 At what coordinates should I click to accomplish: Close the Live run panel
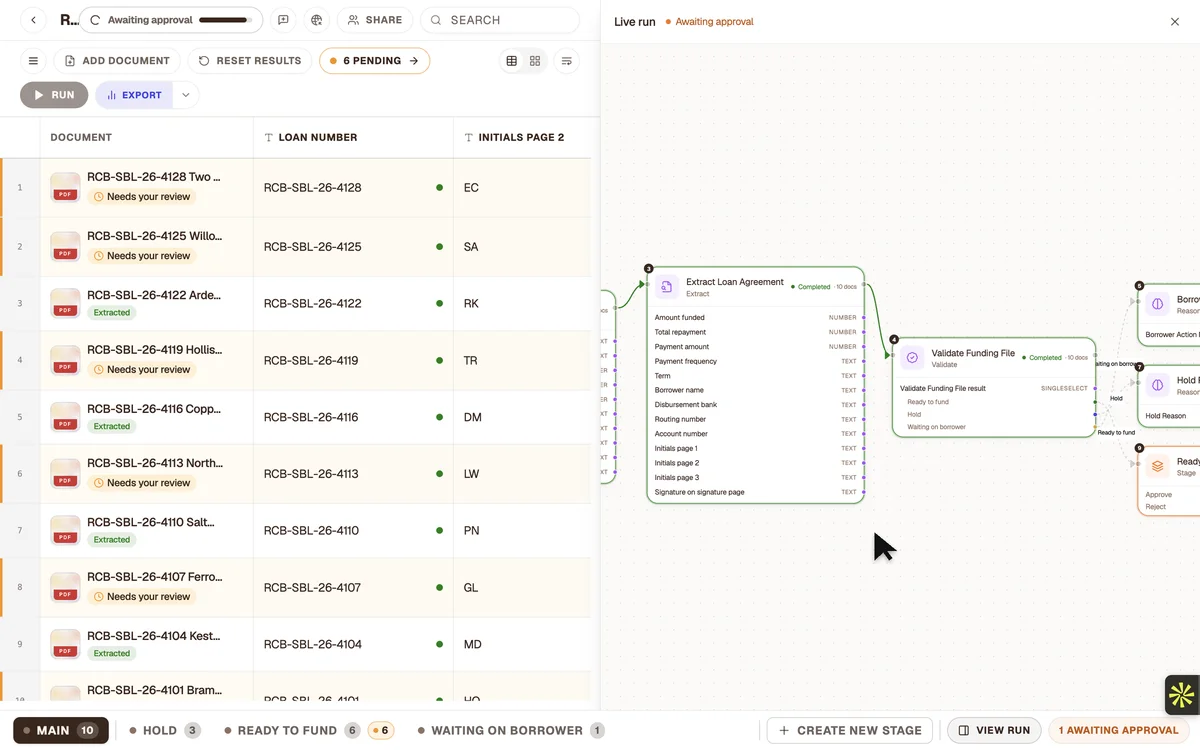pyautogui.click(x=1175, y=21)
